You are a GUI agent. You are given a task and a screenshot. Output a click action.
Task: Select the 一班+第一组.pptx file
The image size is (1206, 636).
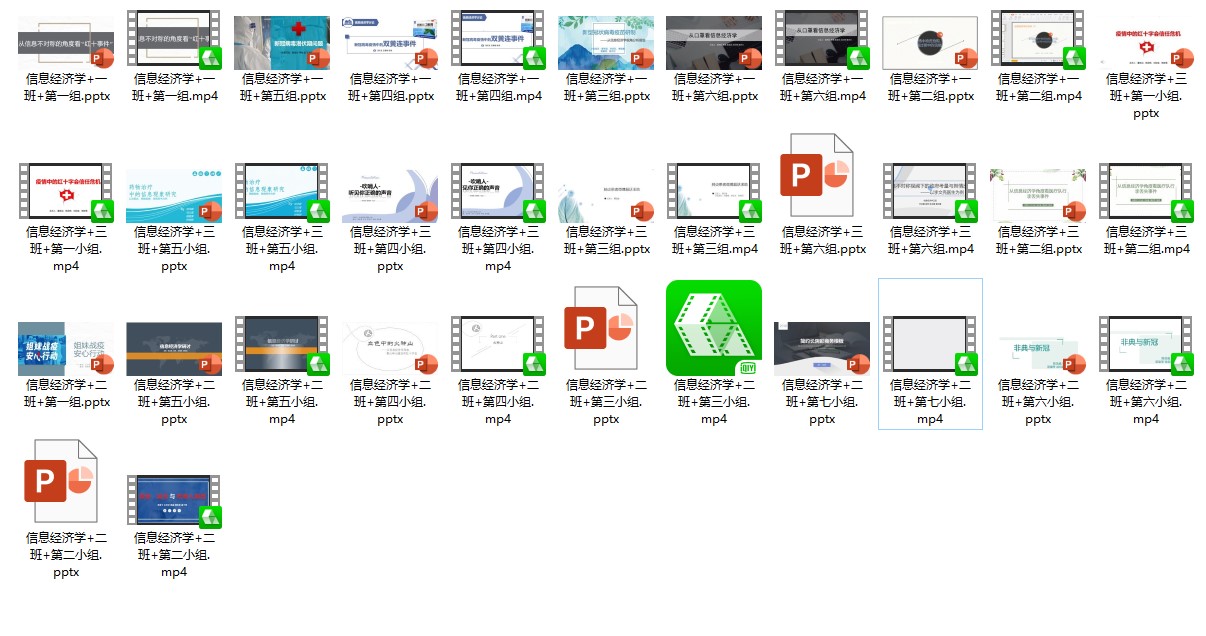(66, 43)
